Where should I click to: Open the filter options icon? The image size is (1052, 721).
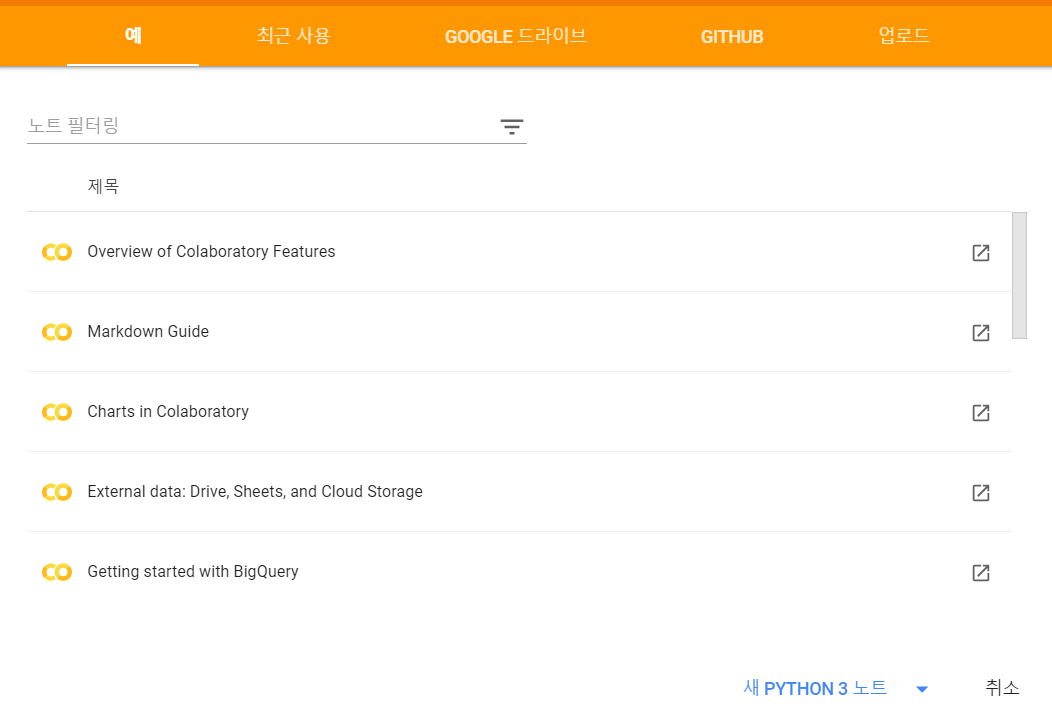pos(511,127)
